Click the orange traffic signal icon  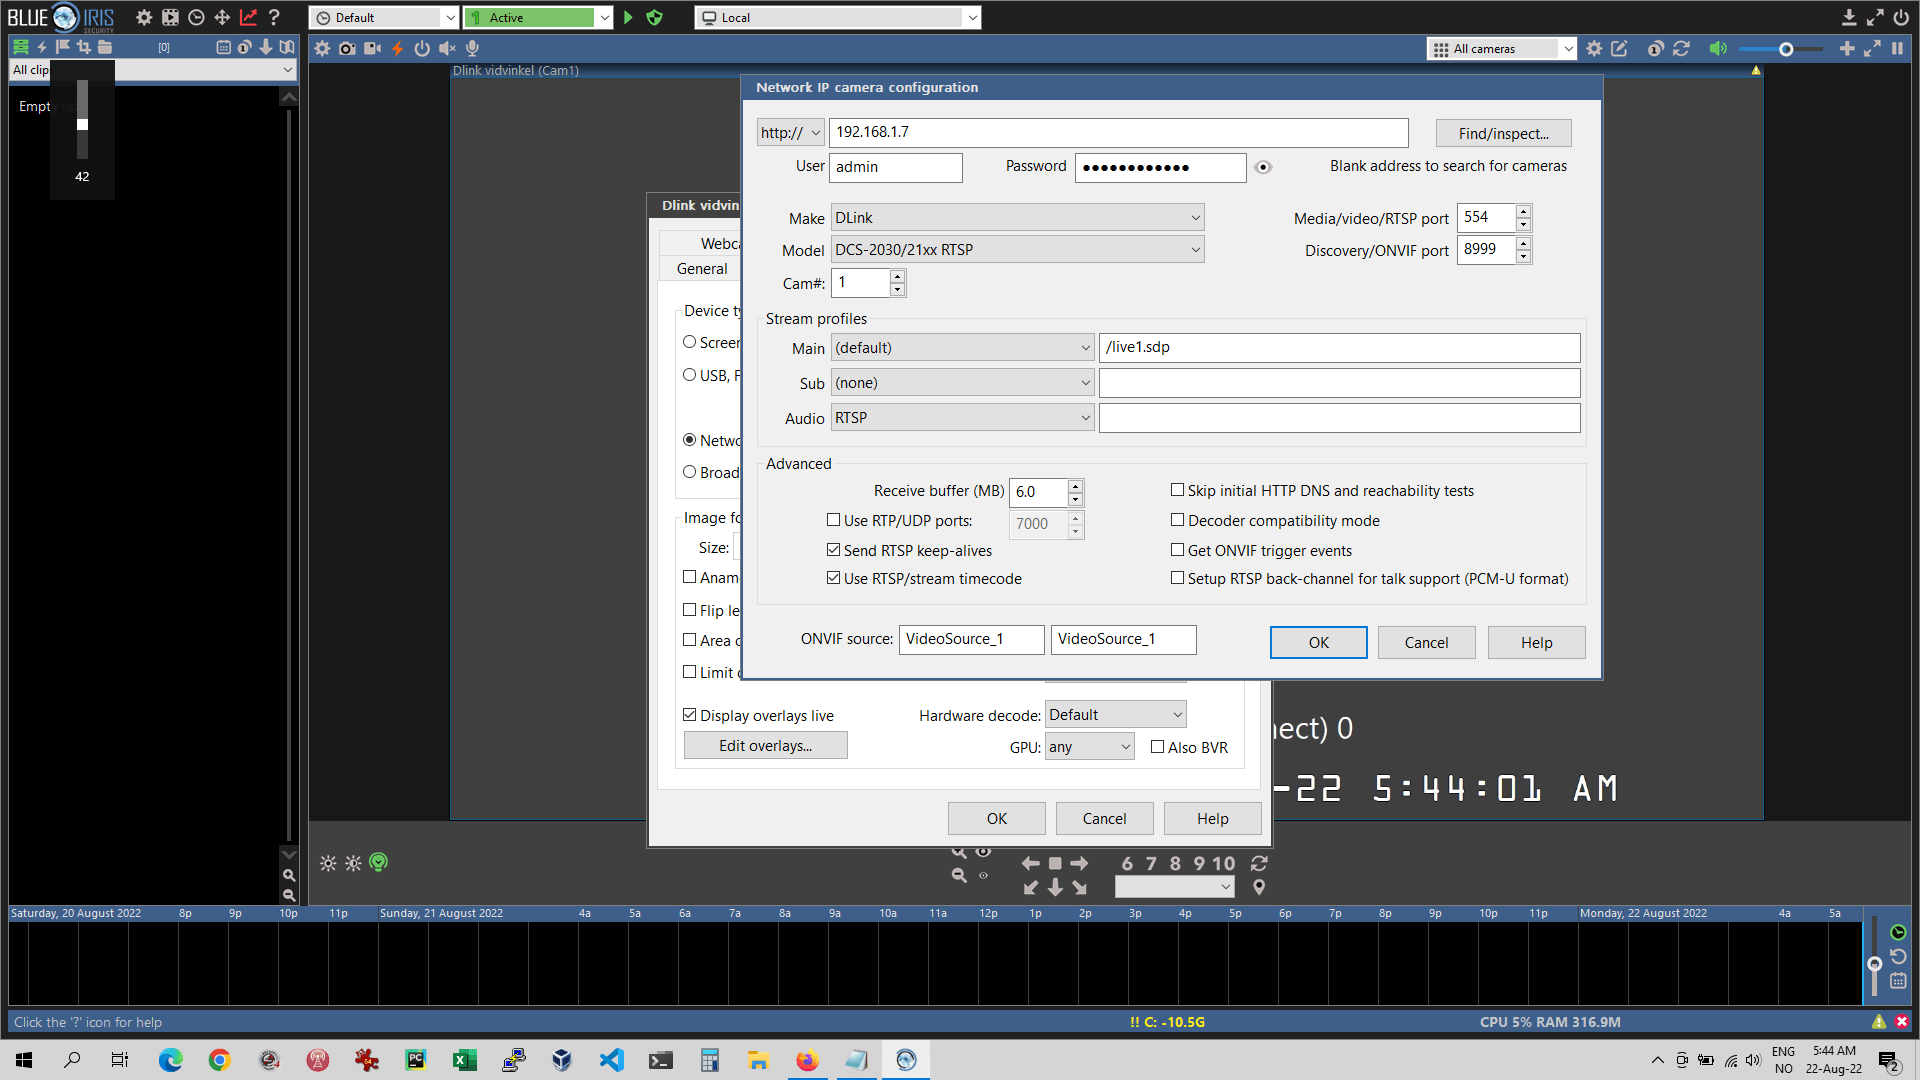397,48
